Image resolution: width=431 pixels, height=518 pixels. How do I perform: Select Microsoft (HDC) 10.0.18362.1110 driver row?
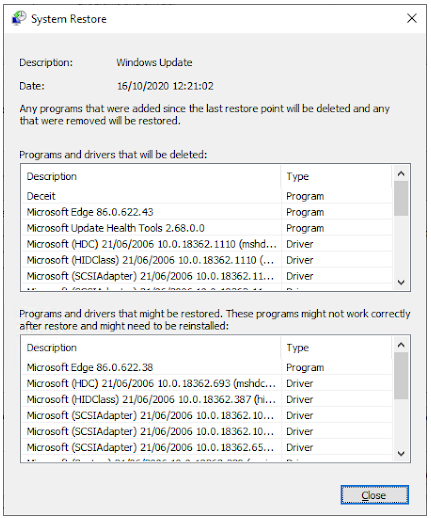coord(207,244)
